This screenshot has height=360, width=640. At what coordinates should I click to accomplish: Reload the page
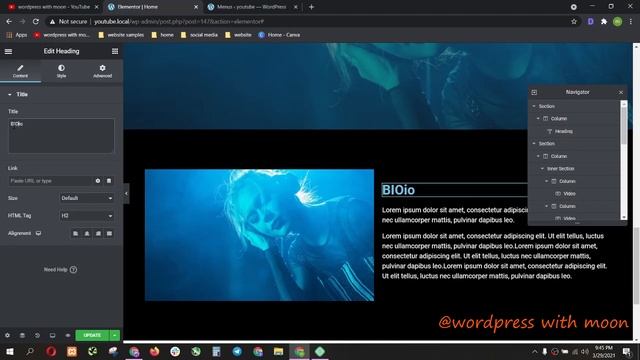point(36,22)
